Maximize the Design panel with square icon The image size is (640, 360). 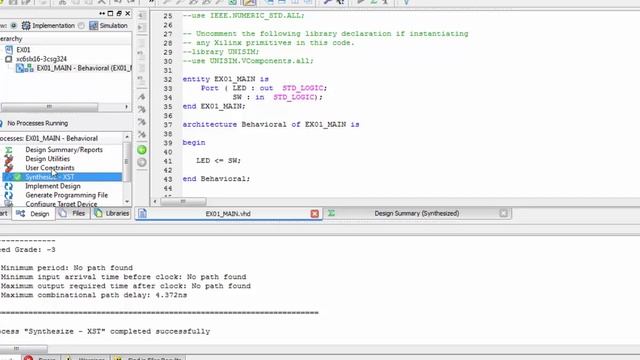[x=110, y=13]
